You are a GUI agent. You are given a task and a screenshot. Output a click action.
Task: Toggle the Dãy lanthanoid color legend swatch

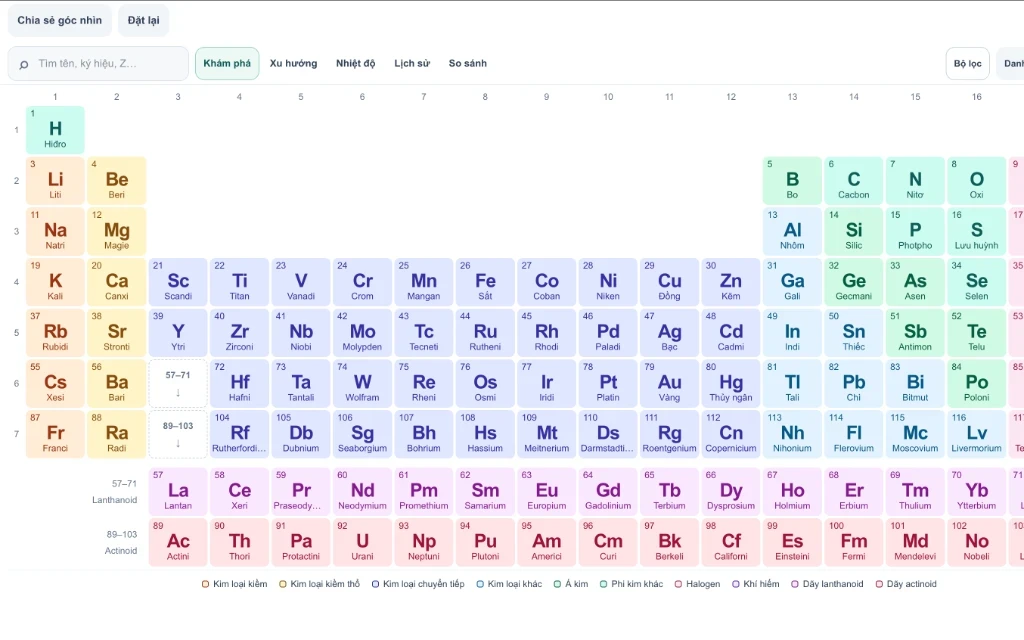click(x=795, y=584)
